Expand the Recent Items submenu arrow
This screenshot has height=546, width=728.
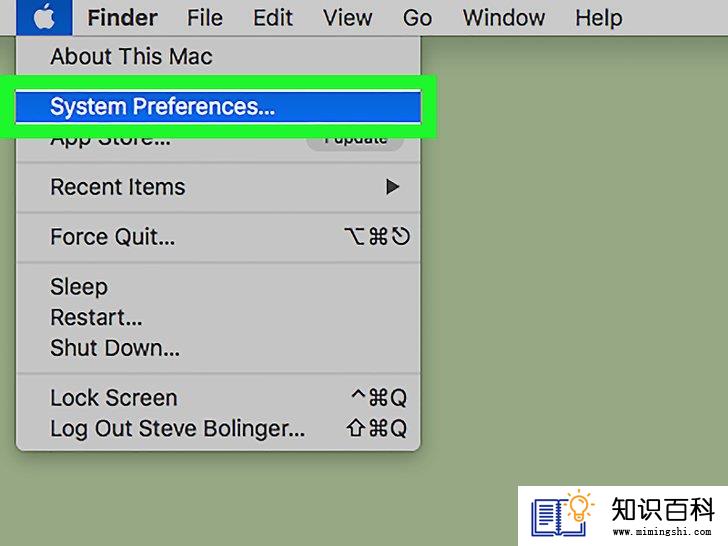[x=392, y=187]
